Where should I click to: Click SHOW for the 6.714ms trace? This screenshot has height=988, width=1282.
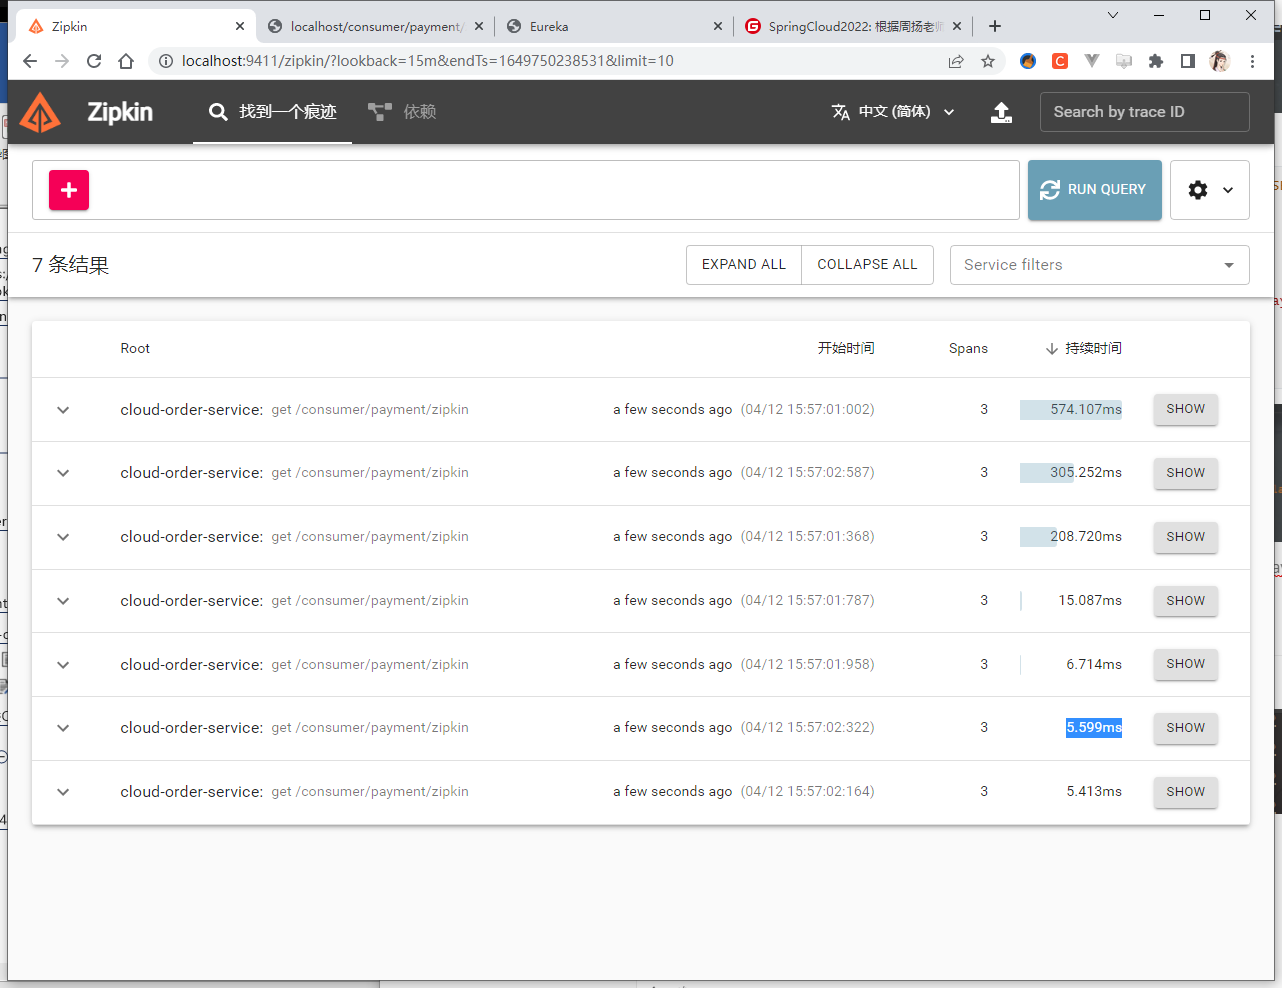[1186, 664]
